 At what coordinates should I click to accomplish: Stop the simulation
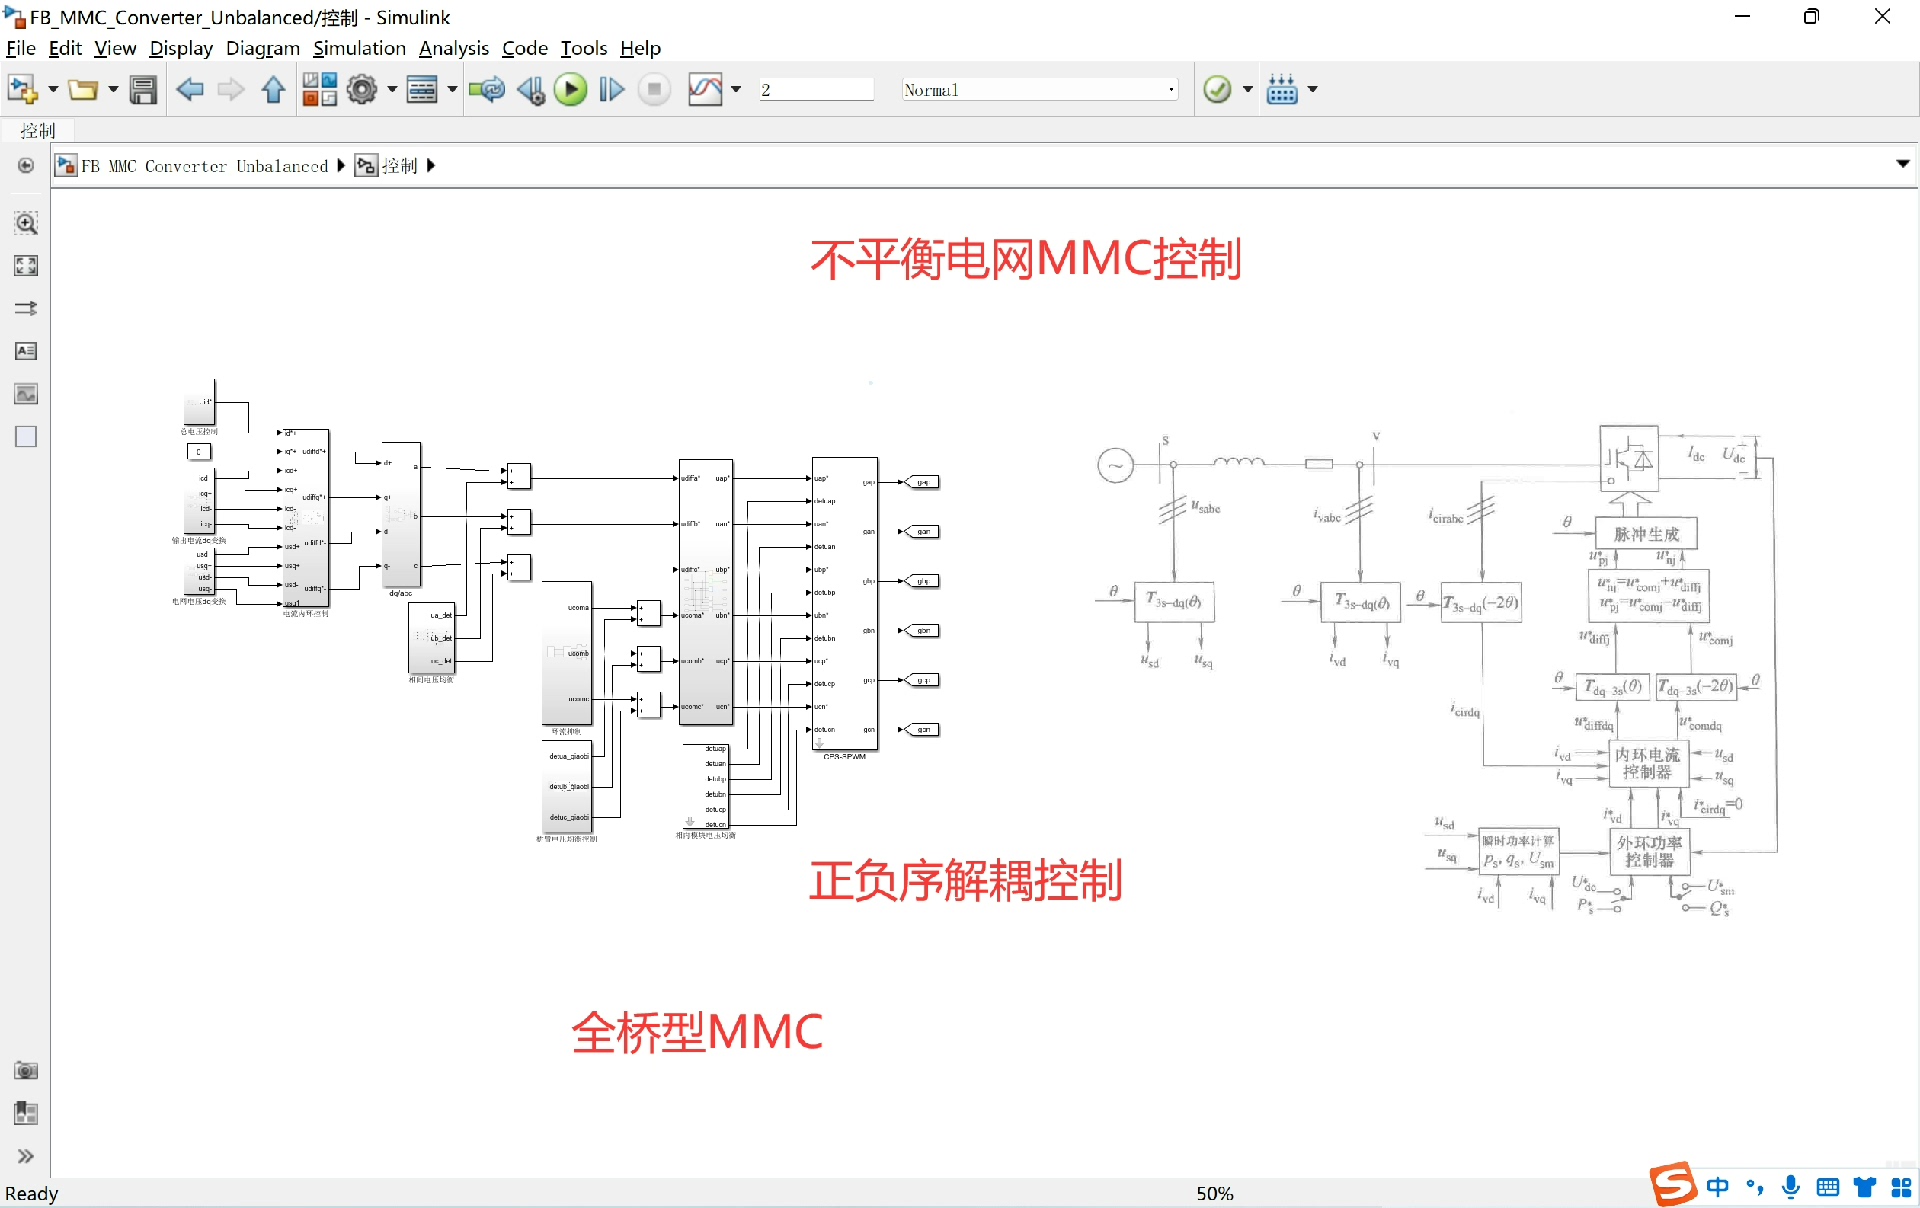pyautogui.click(x=653, y=89)
